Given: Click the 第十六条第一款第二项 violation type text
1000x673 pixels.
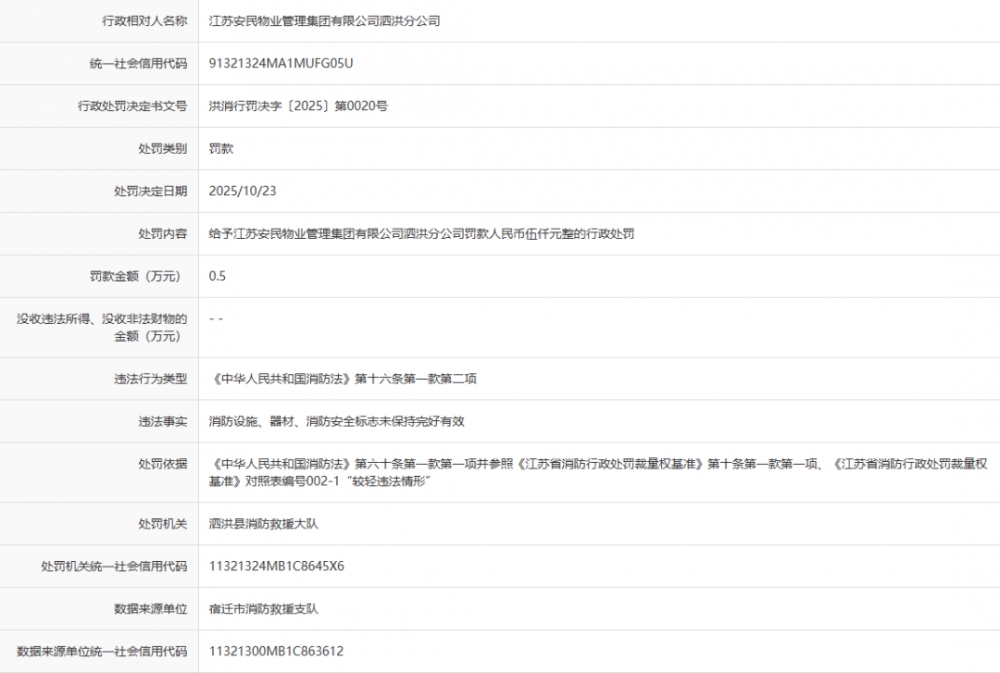Looking at the screenshot, I should (345, 379).
